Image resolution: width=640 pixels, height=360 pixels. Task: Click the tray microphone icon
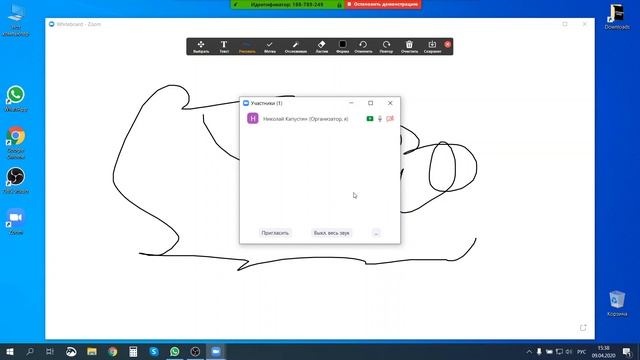[x=539, y=351]
